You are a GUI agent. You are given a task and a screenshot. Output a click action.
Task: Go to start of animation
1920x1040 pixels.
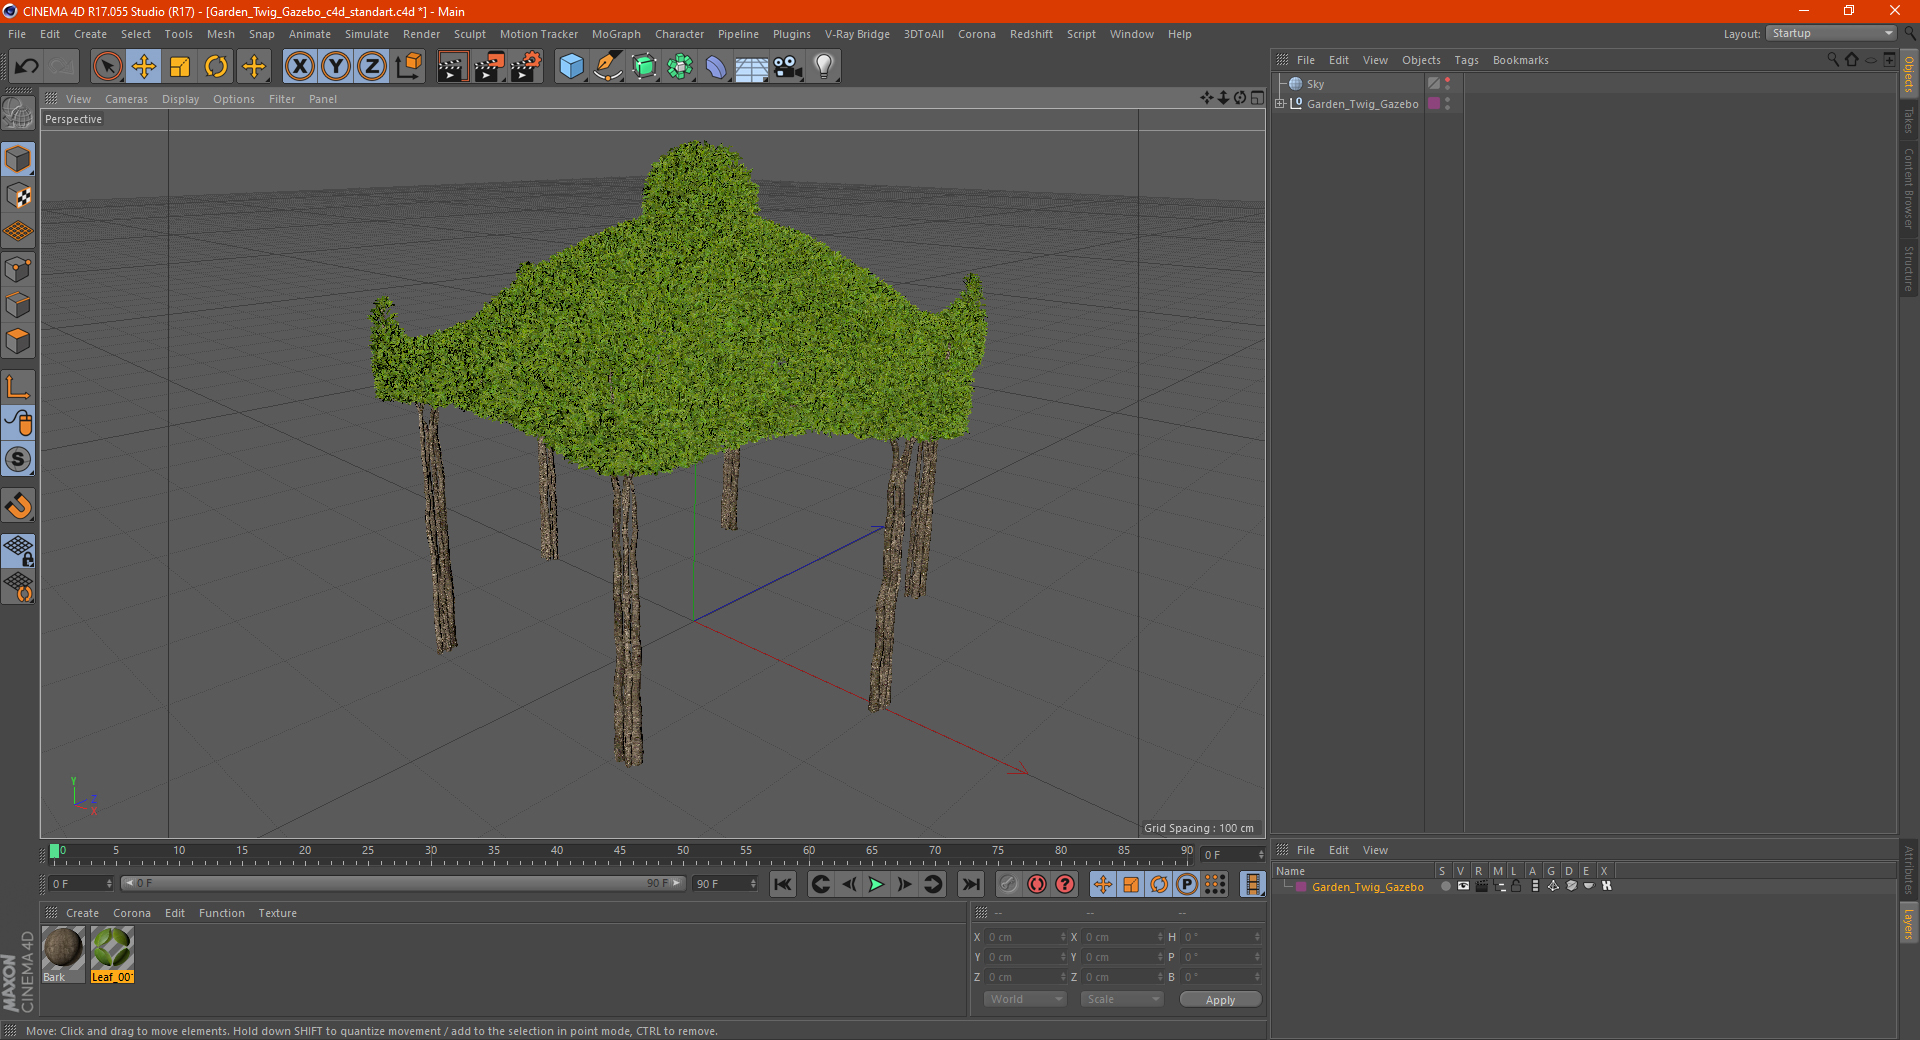783,884
